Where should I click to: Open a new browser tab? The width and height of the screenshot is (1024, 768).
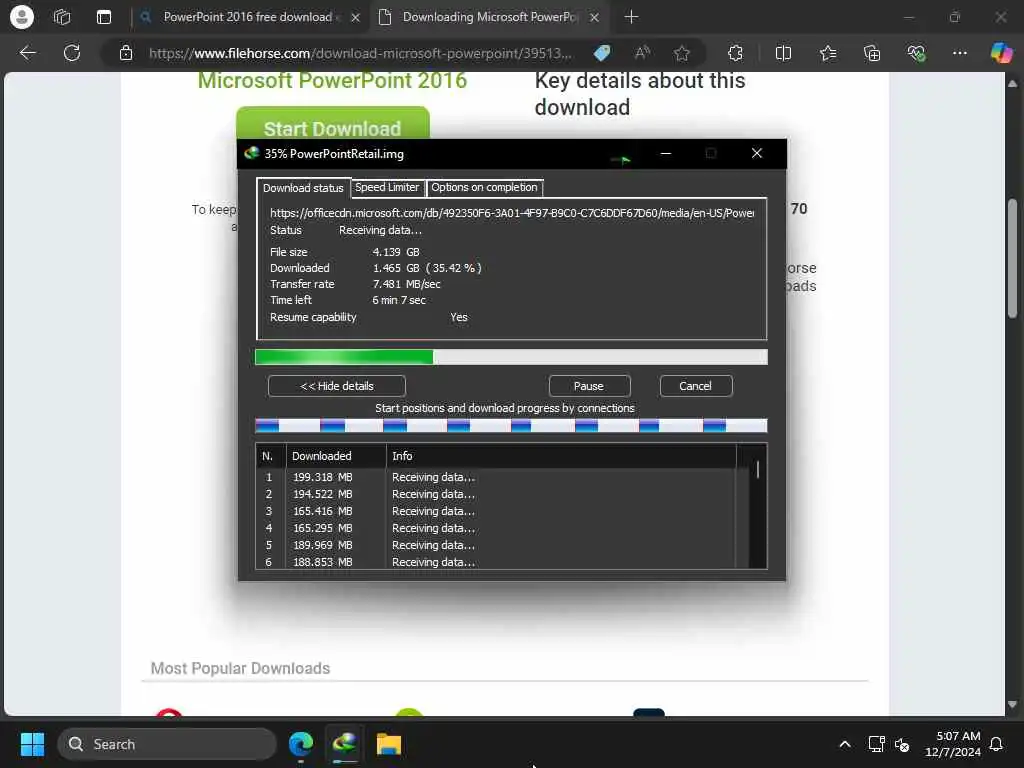click(x=631, y=17)
